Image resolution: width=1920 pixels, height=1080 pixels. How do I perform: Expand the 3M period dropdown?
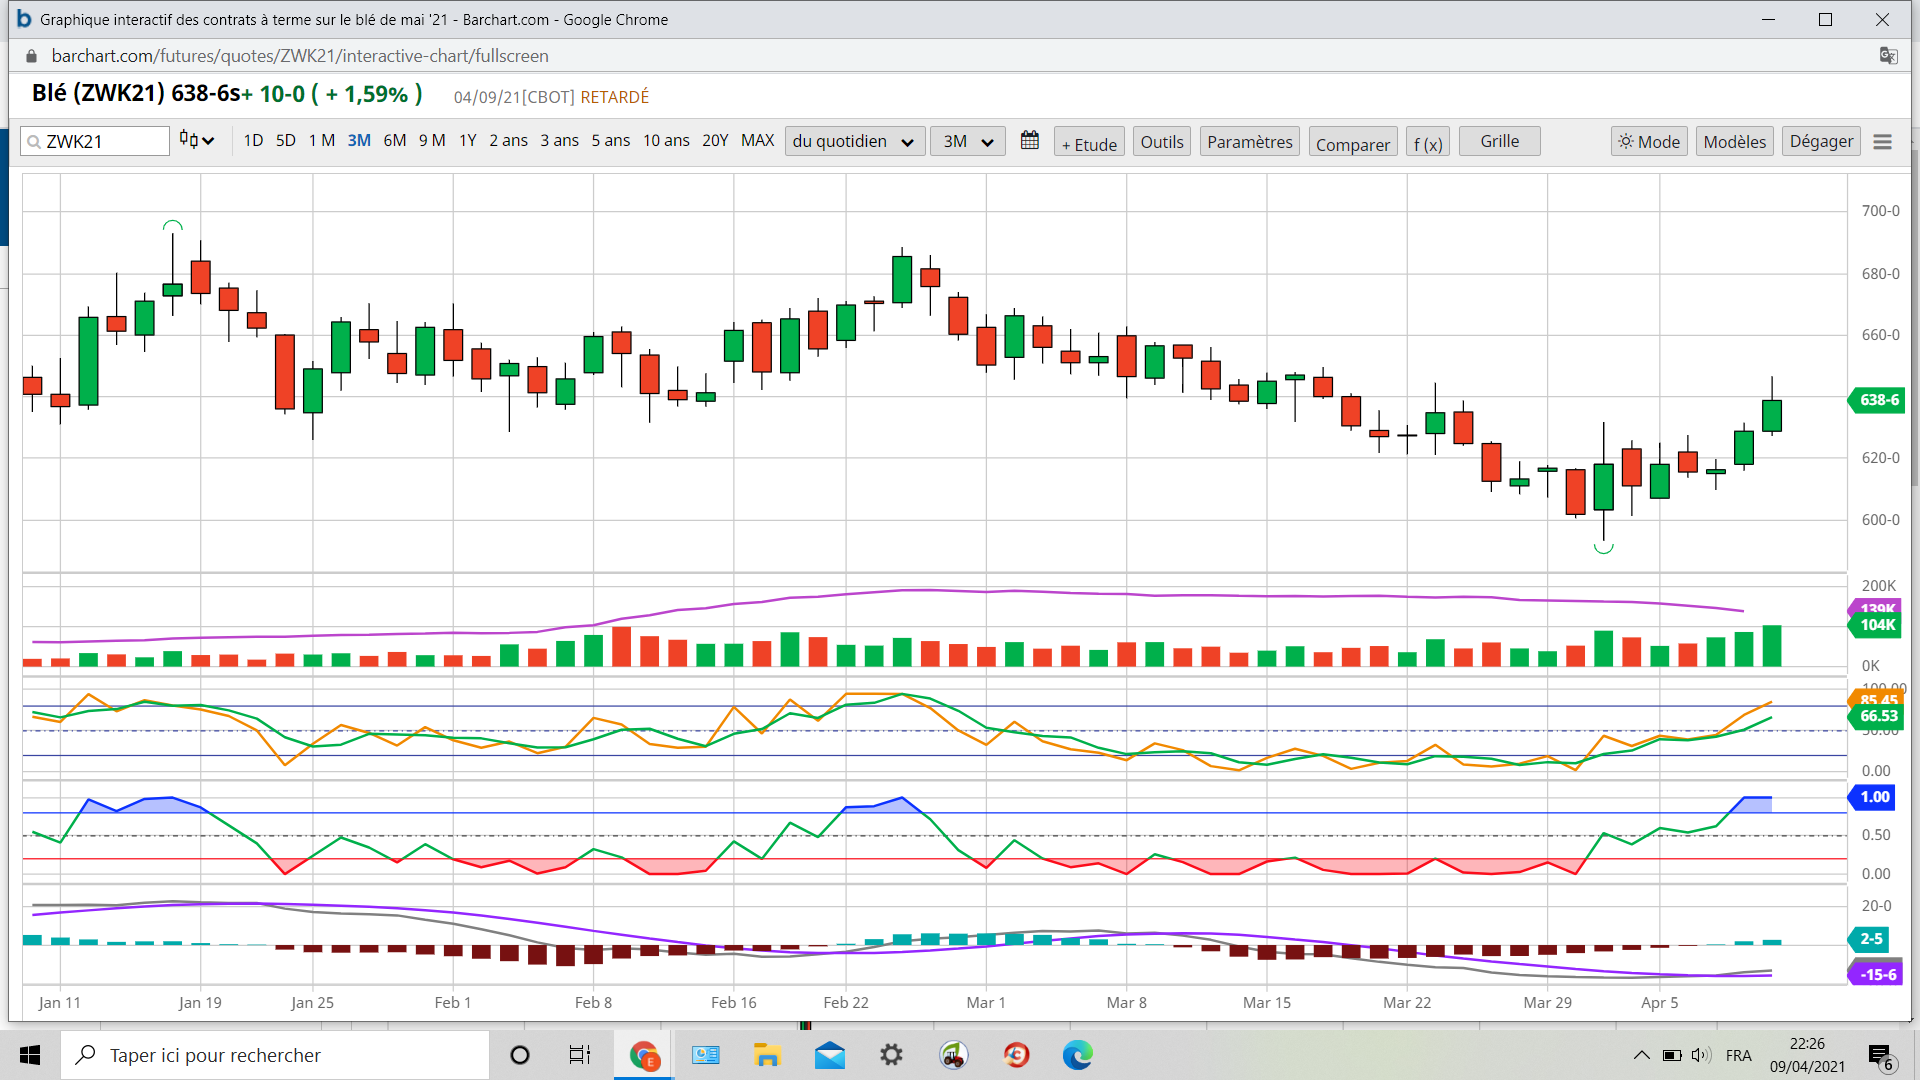click(967, 141)
